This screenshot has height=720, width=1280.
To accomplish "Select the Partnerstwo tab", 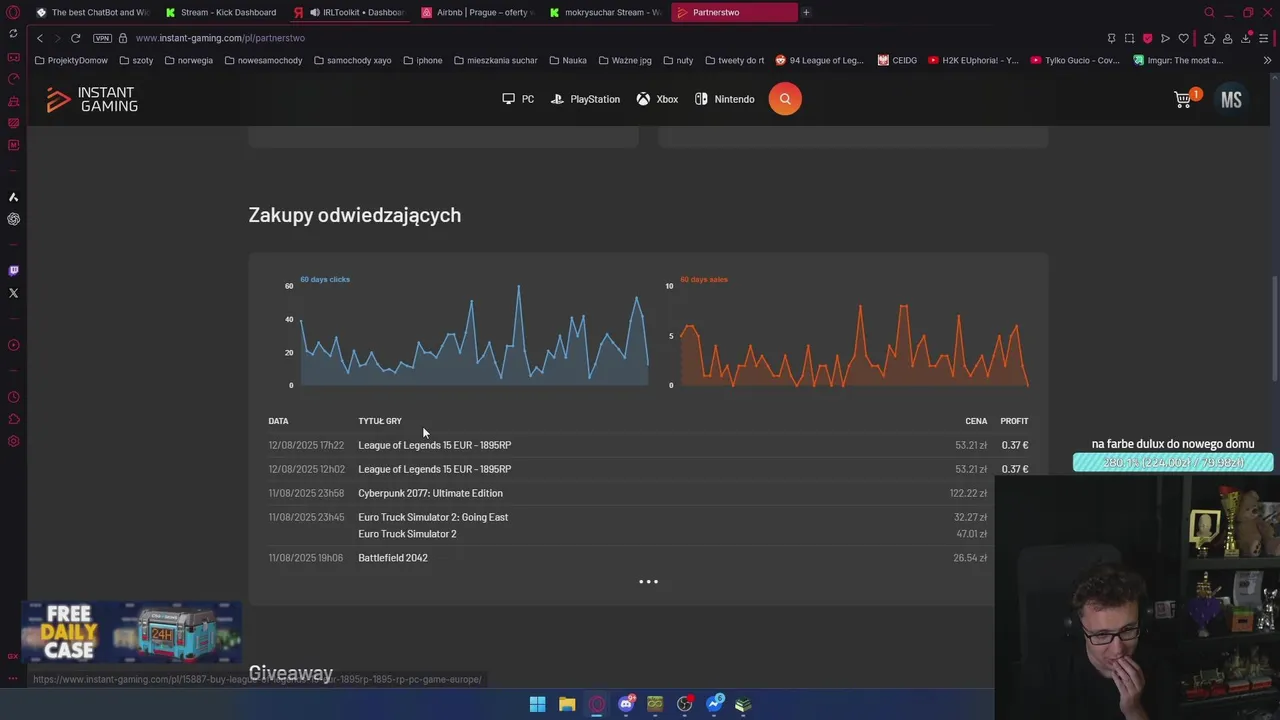I will (x=733, y=12).
